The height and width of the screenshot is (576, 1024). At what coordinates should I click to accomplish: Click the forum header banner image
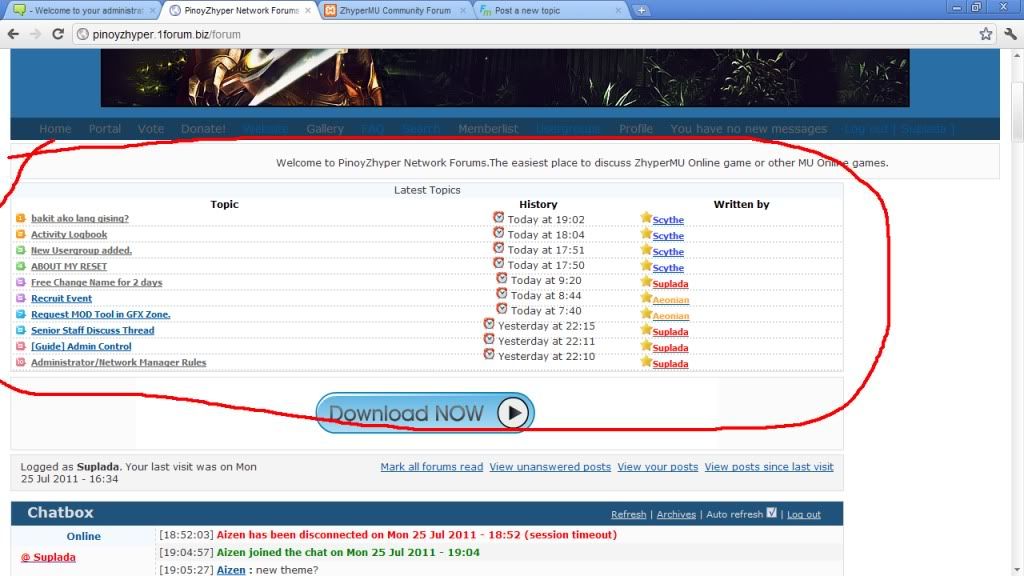click(x=505, y=78)
